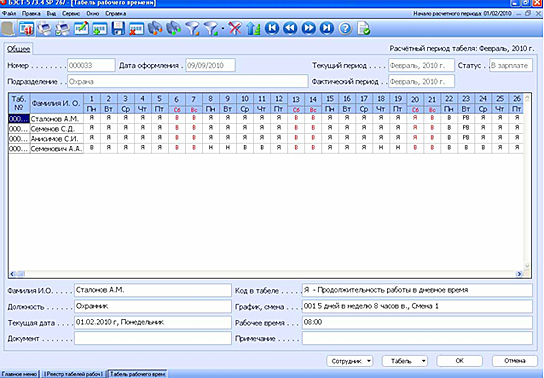
Task: Click the plain printer icon
Action: coord(44,28)
